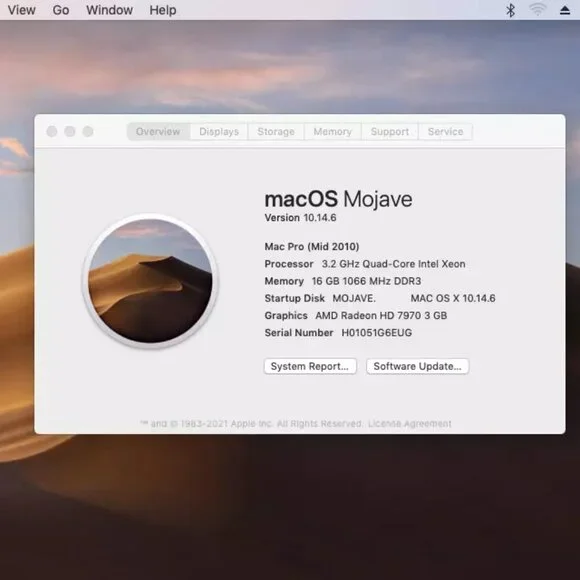Switch to the Displays tab
The width and height of the screenshot is (580, 580).
click(x=219, y=132)
